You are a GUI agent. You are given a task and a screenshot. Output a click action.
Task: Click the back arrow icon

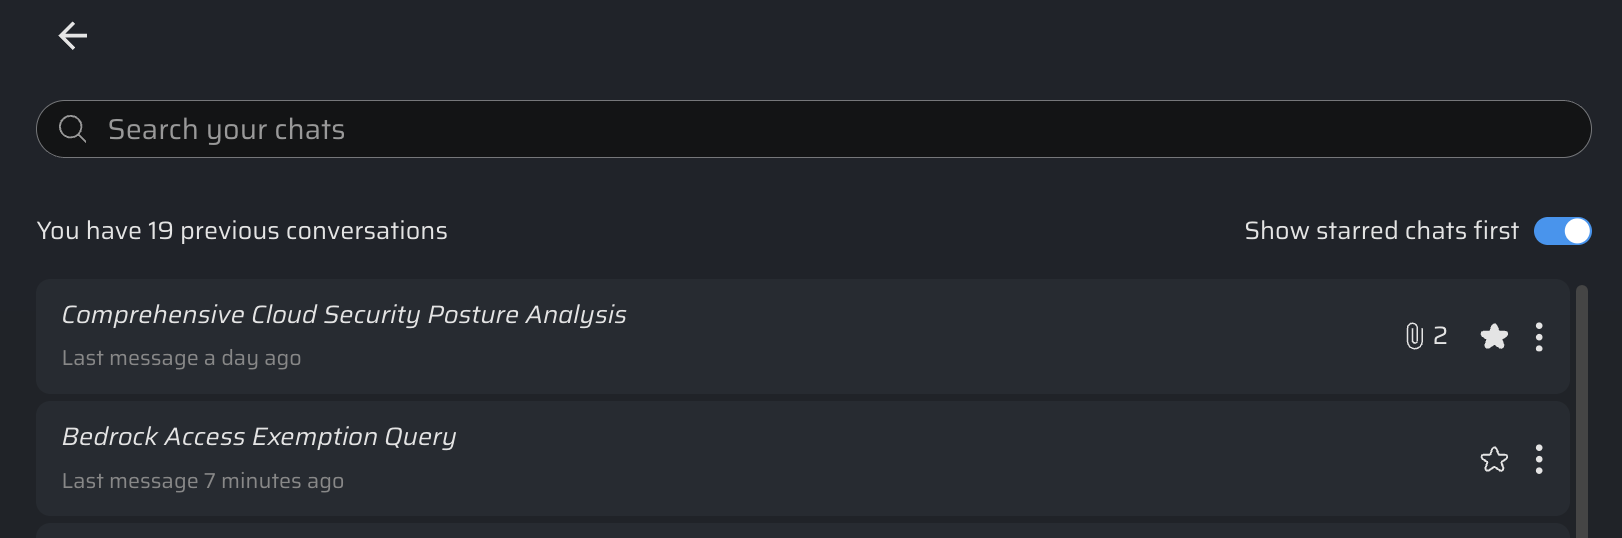tap(73, 36)
